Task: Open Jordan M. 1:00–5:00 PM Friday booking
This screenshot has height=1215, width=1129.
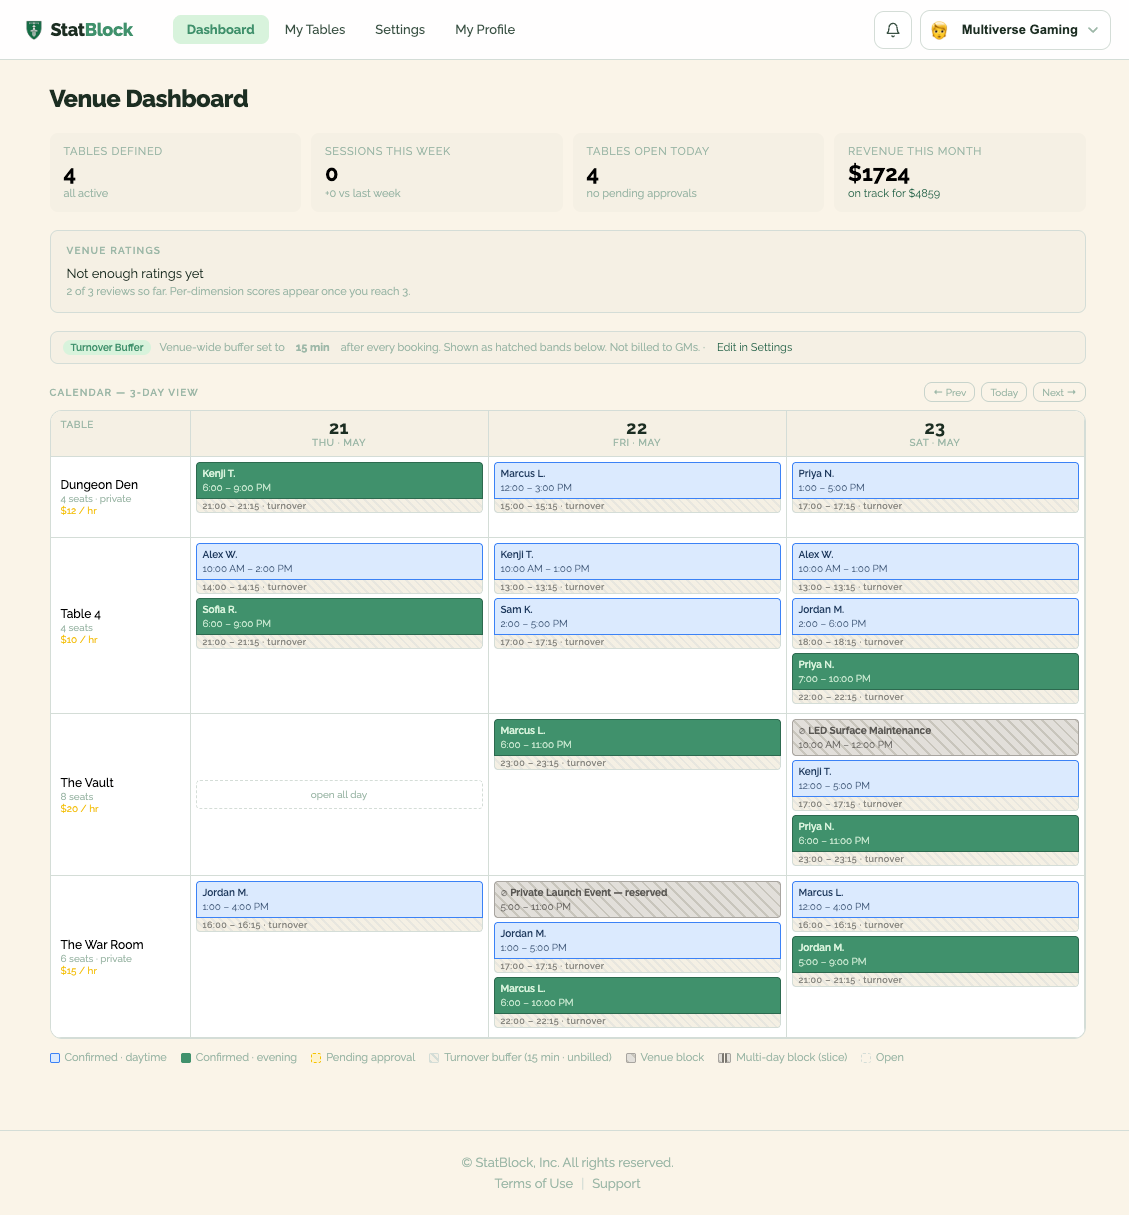Action: 637,940
